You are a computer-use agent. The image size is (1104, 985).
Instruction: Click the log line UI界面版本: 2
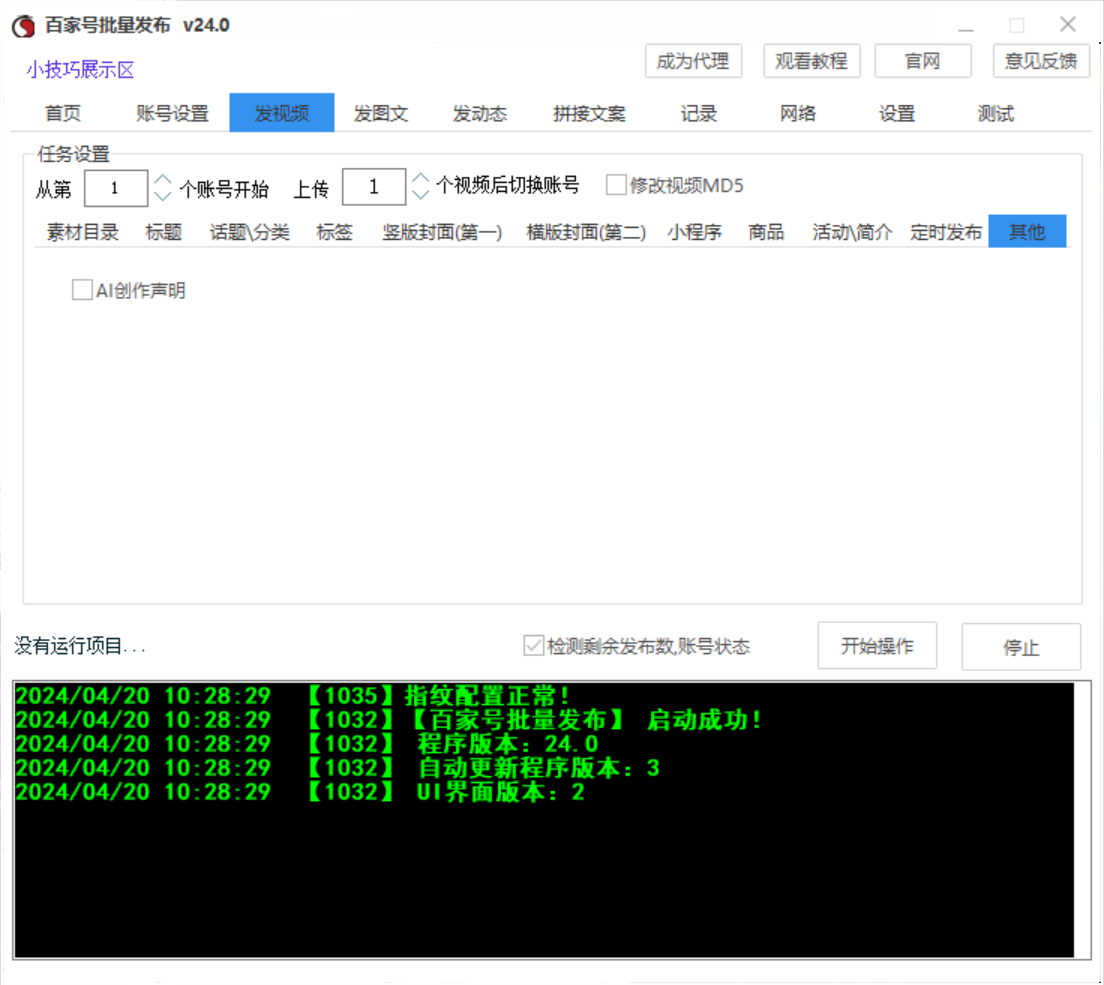[300, 792]
